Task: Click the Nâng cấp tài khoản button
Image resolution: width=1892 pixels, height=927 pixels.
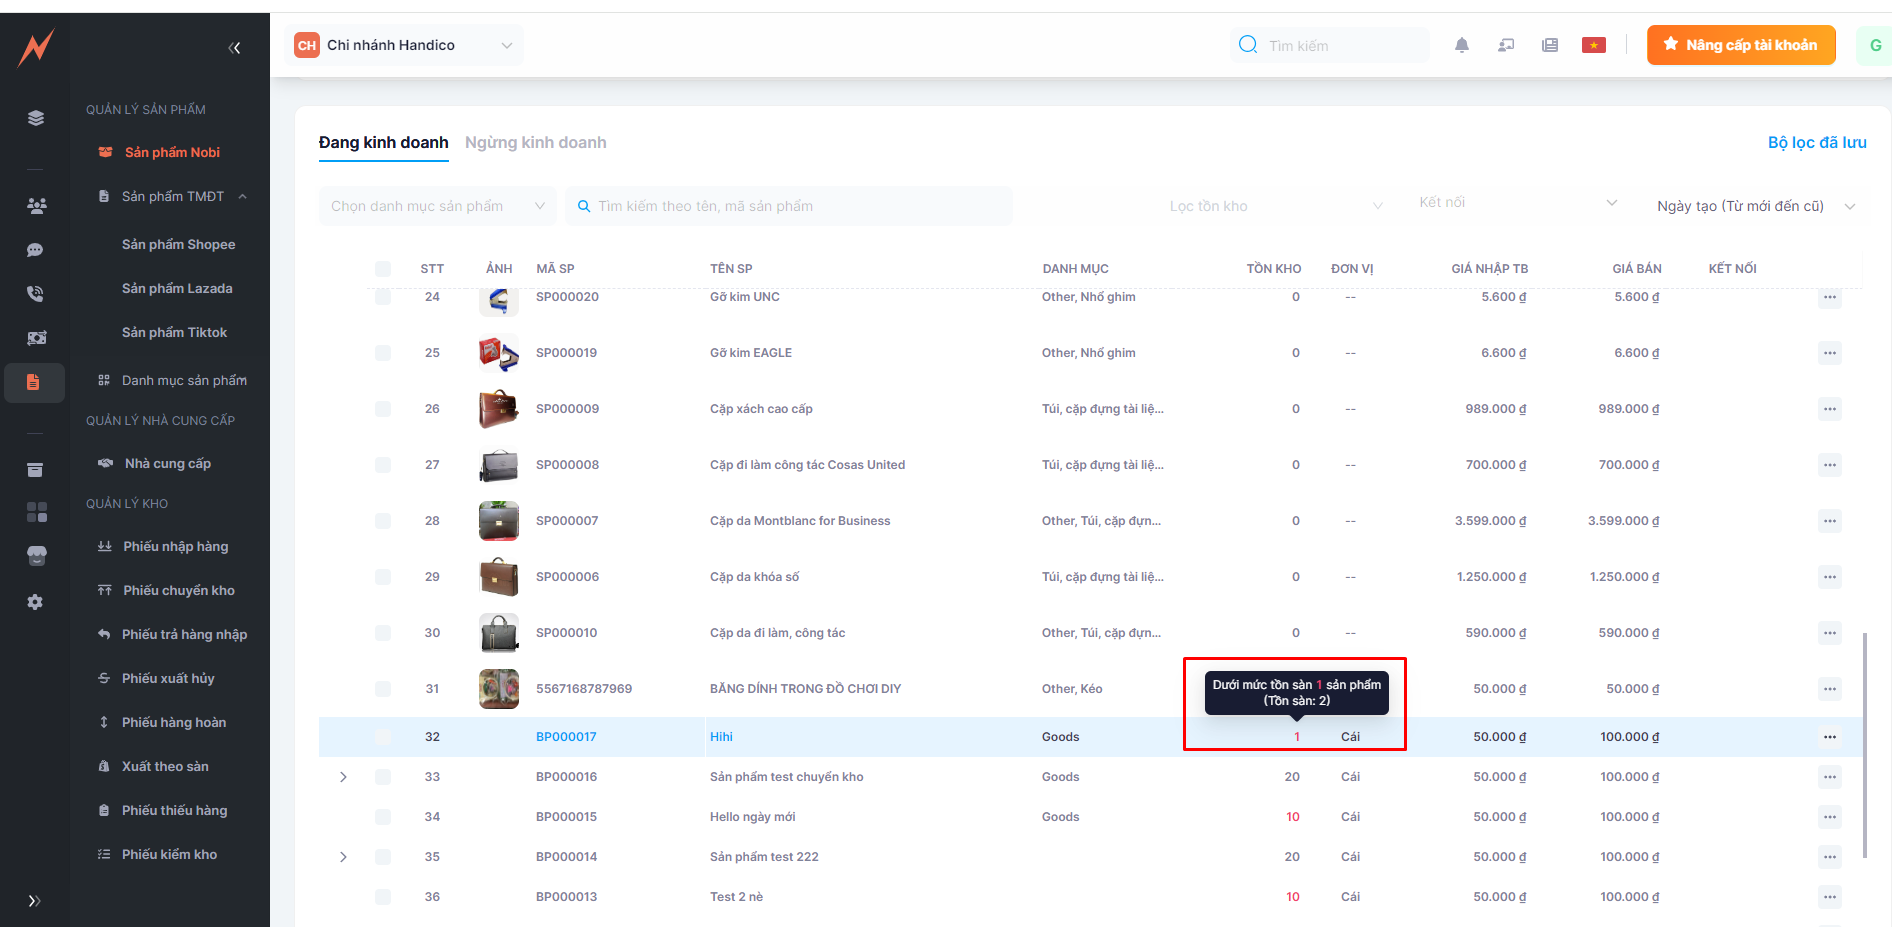Action: (1740, 45)
